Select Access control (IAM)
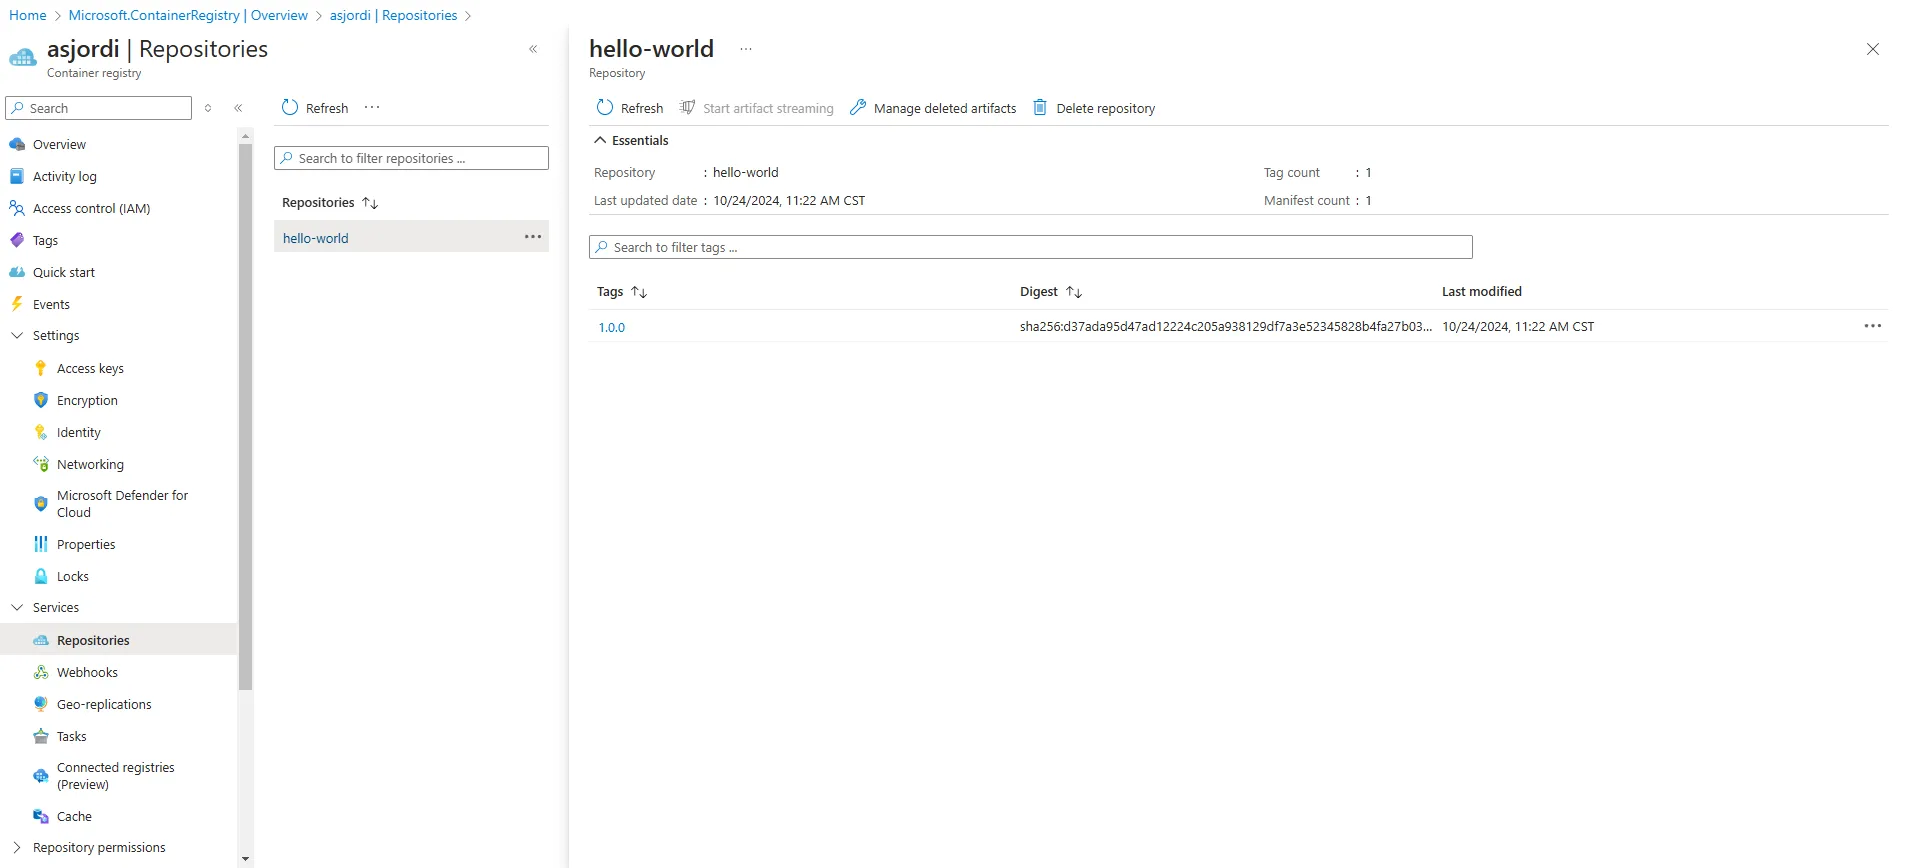 point(91,208)
